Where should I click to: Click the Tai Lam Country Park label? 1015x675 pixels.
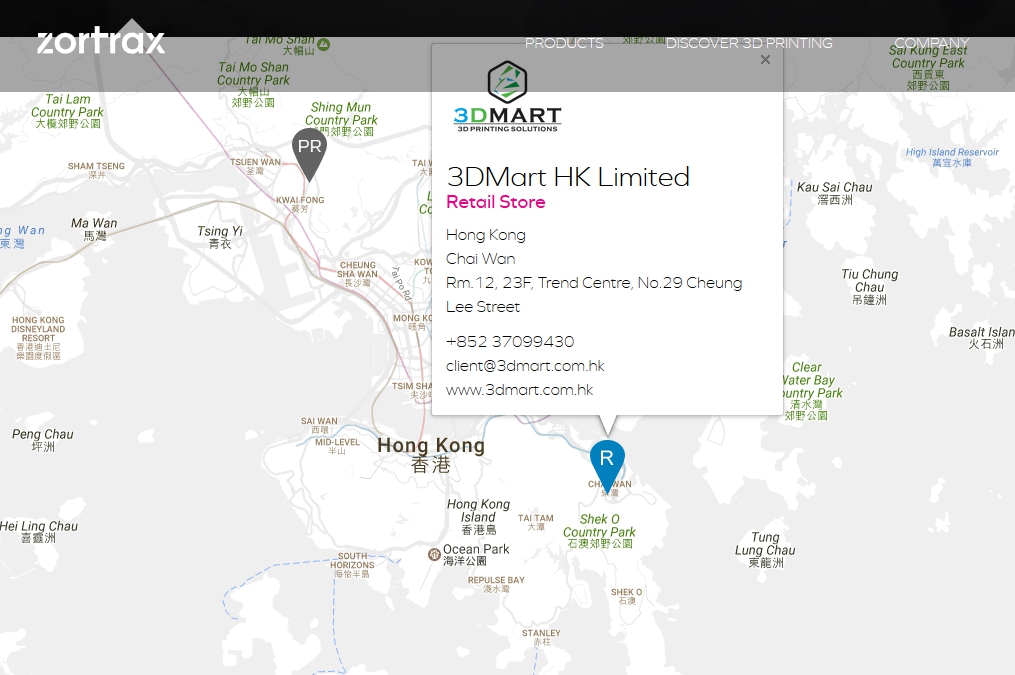(67, 111)
